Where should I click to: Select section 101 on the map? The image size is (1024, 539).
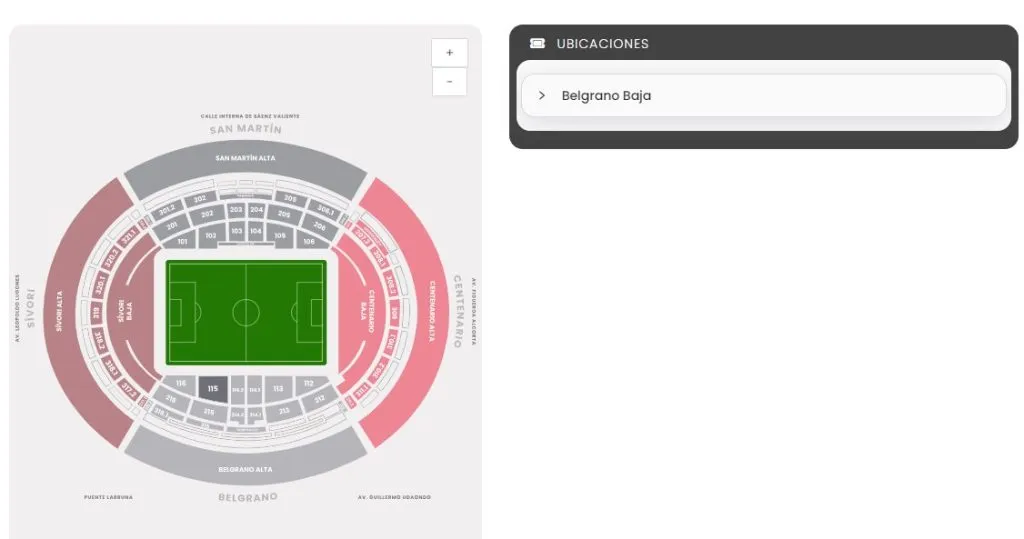[x=182, y=241]
